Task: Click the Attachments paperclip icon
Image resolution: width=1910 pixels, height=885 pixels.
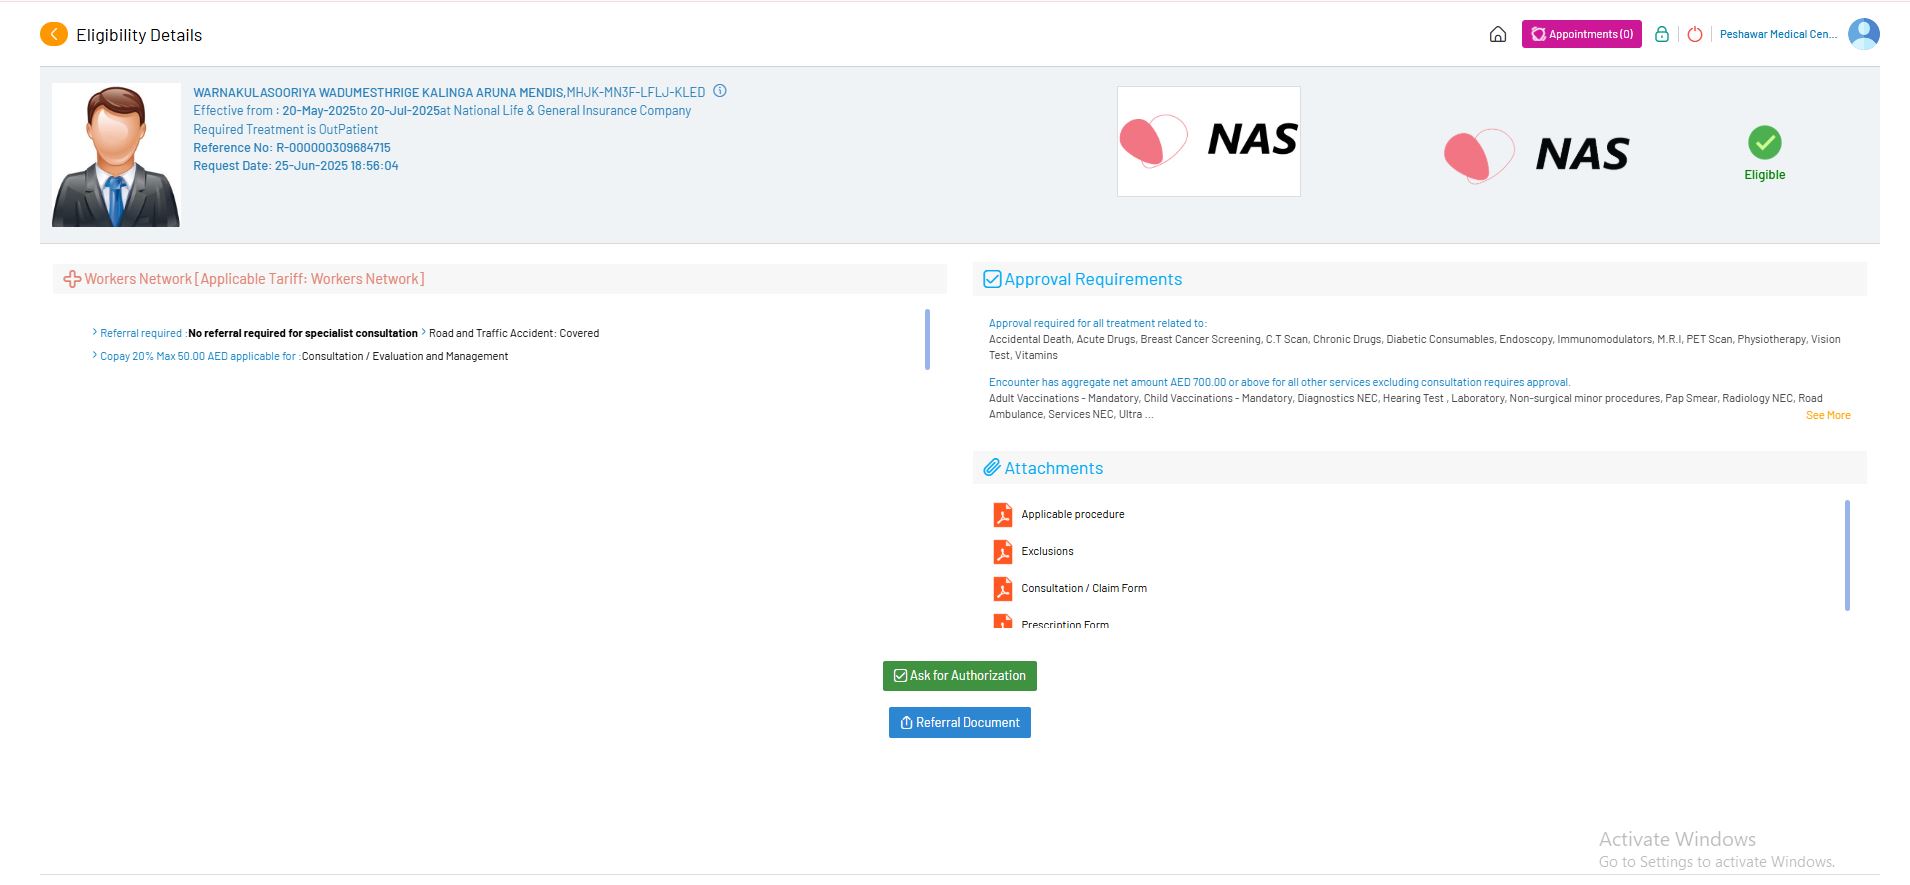Action: (x=992, y=468)
